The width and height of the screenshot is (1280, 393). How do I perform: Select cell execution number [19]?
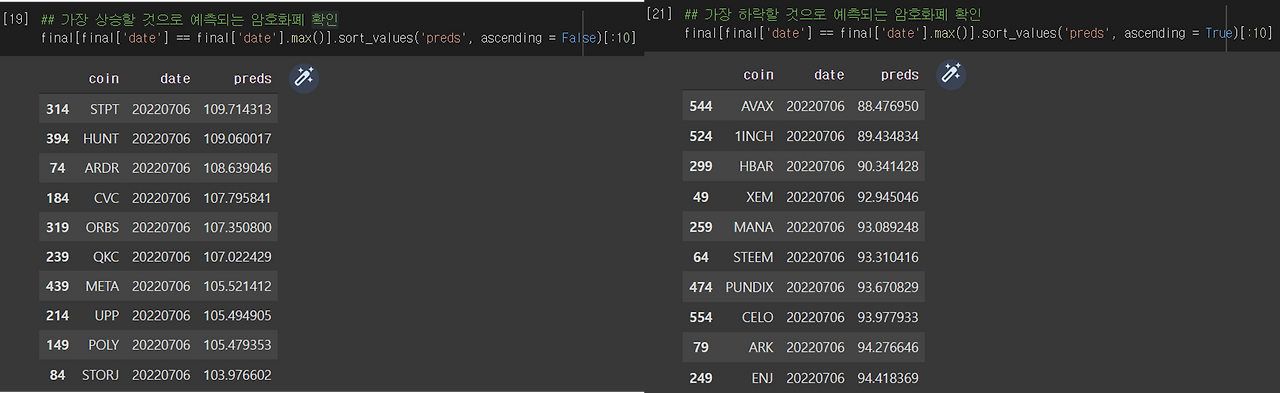[x=17, y=18]
